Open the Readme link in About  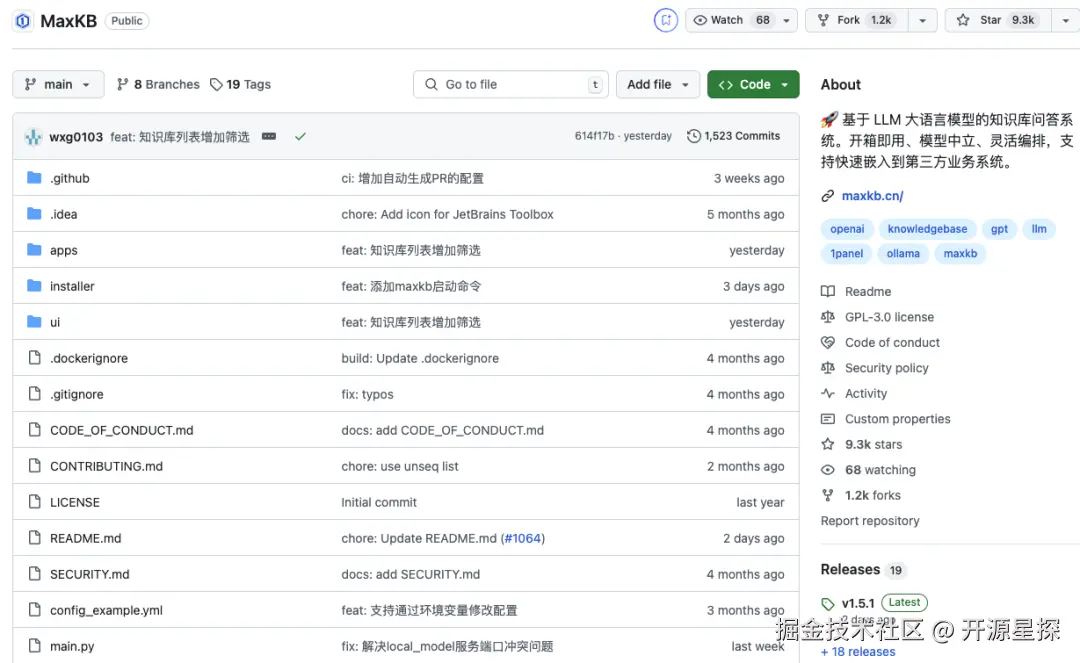[868, 291]
